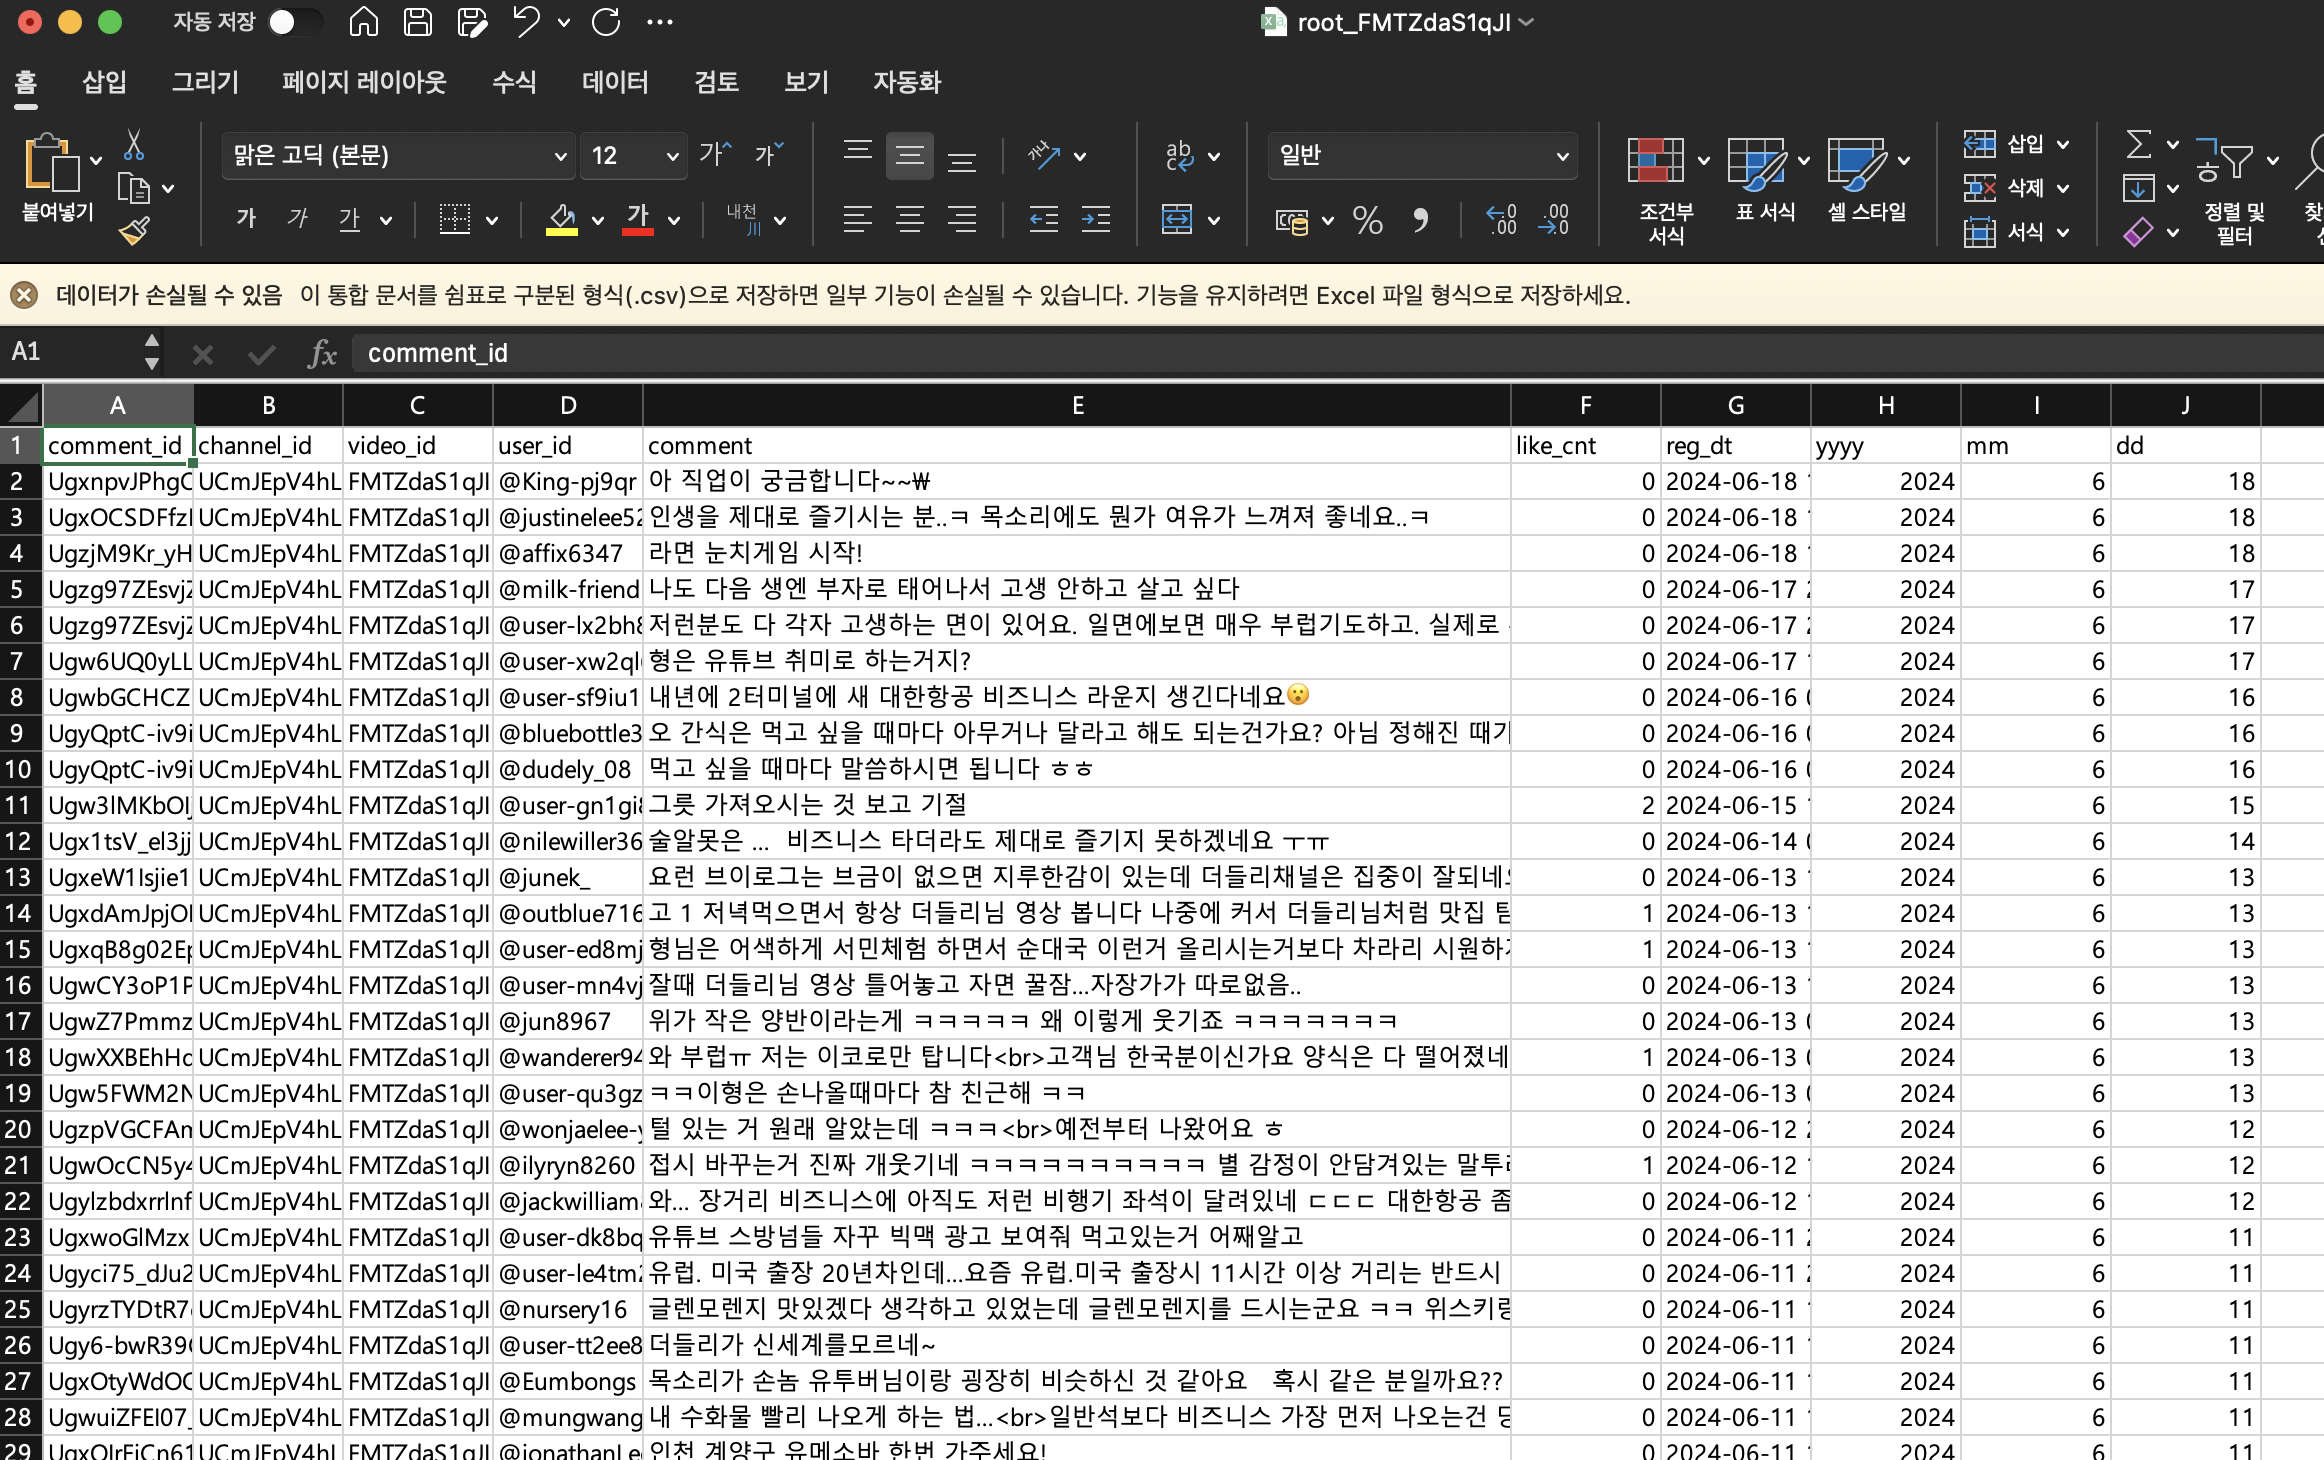Viewport: 2324px width, 1460px height.
Task: Dismiss the data loss warning bar
Action: pos(24,295)
